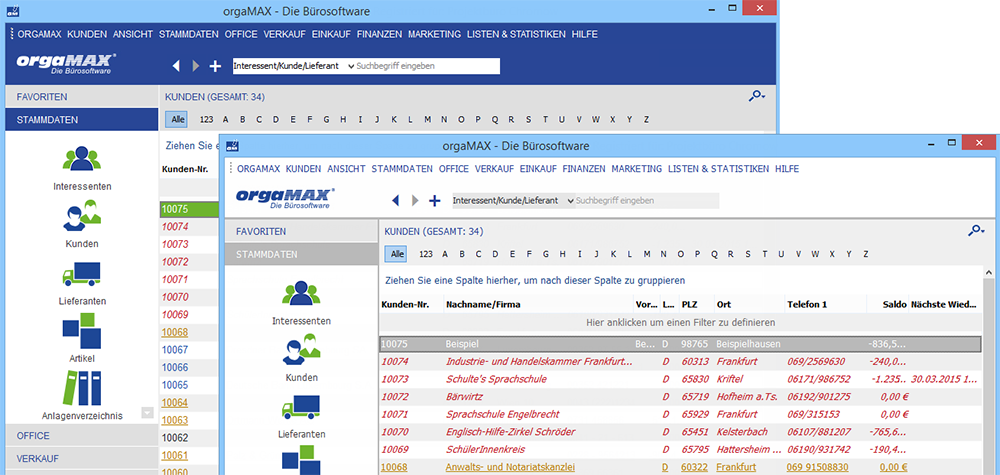Image resolution: width=1000 pixels, height=475 pixels.
Task: Open Kunden icon in back window sidebar
Action: coord(82,216)
